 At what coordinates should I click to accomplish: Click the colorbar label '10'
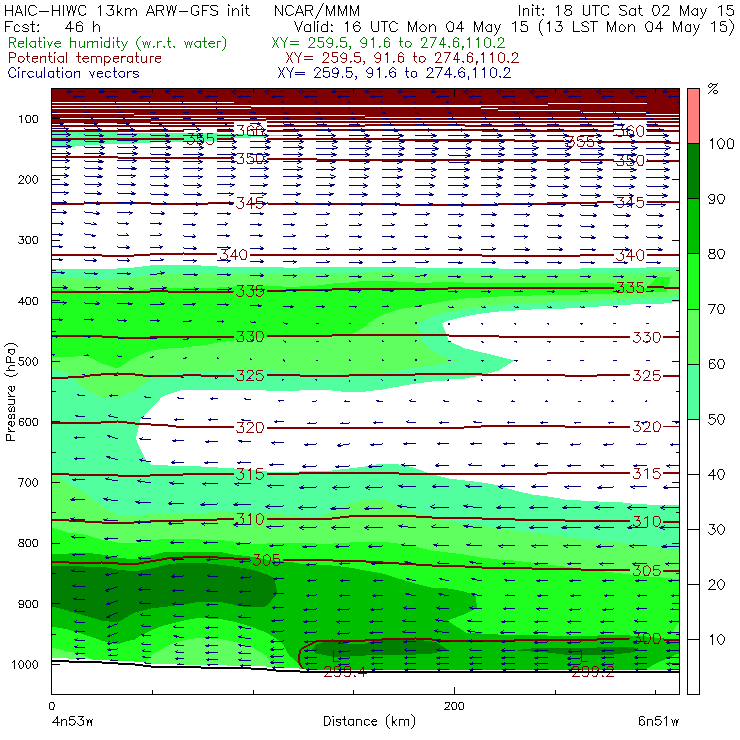pyautogui.click(x=716, y=640)
